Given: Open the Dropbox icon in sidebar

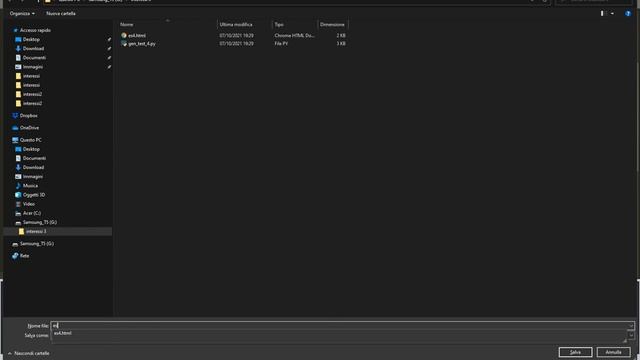Looking at the screenshot, I should click(x=15, y=116).
